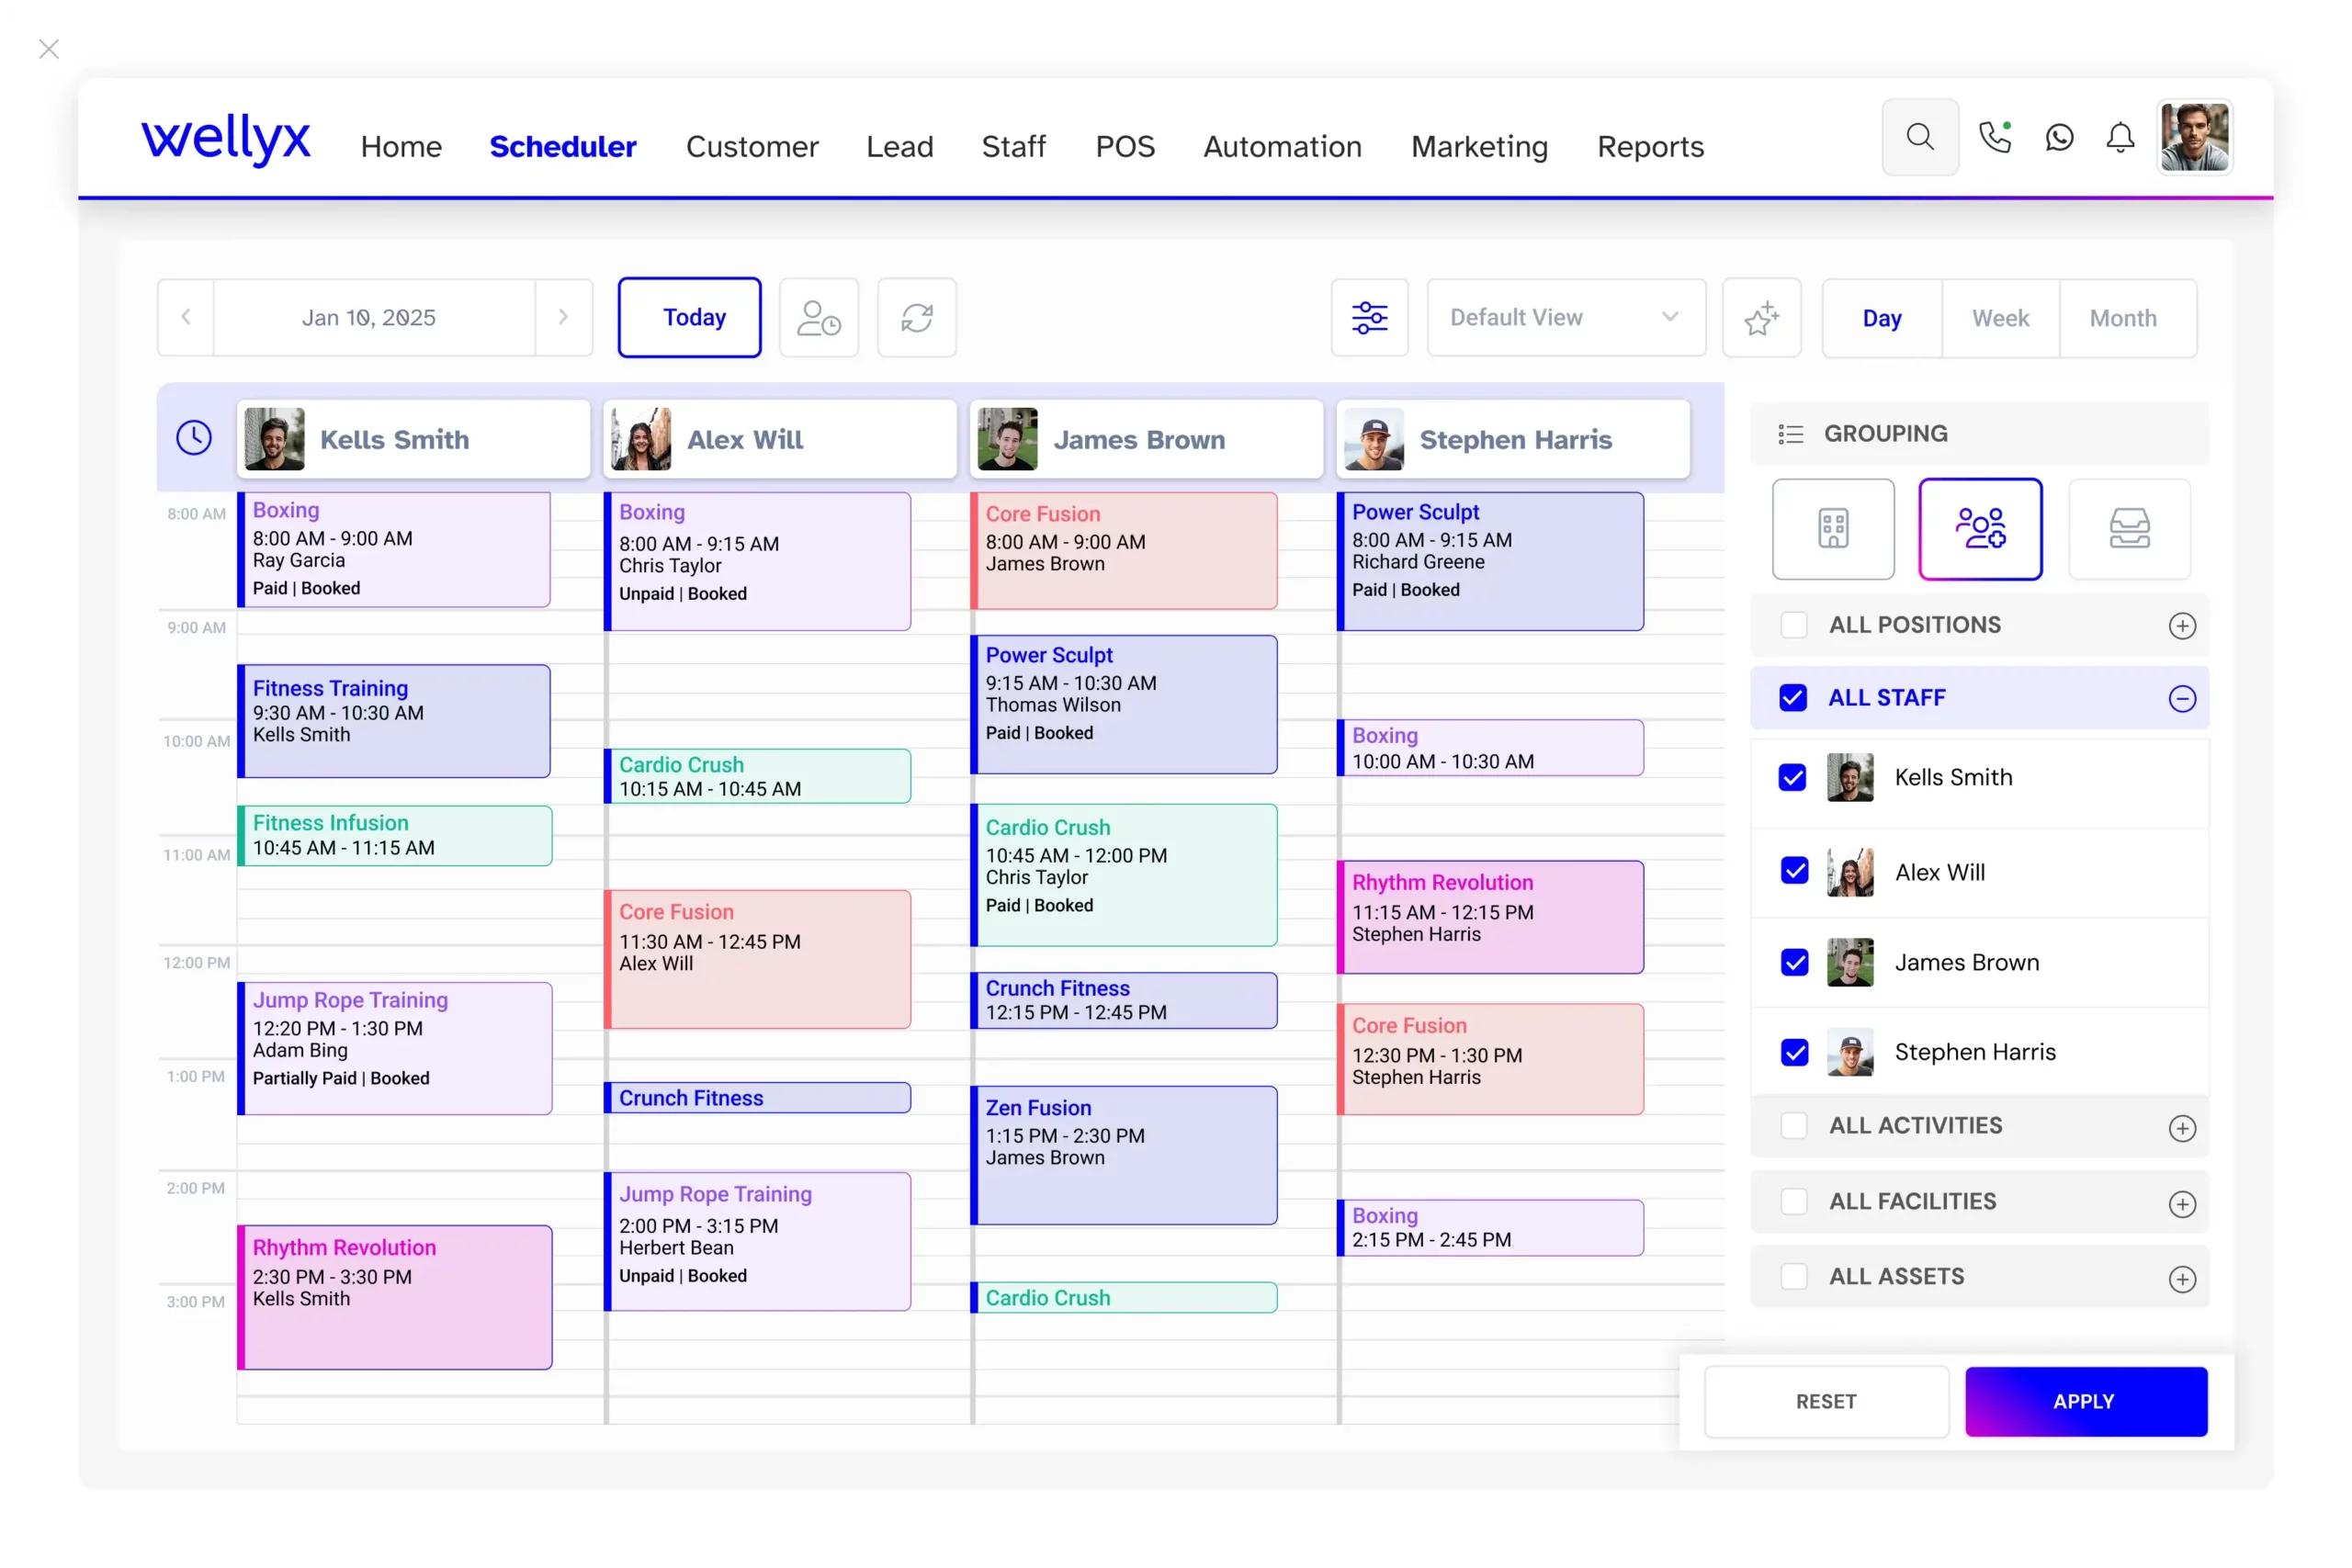
Task: Open WhatsApp chat icon
Action: point(2059,137)
